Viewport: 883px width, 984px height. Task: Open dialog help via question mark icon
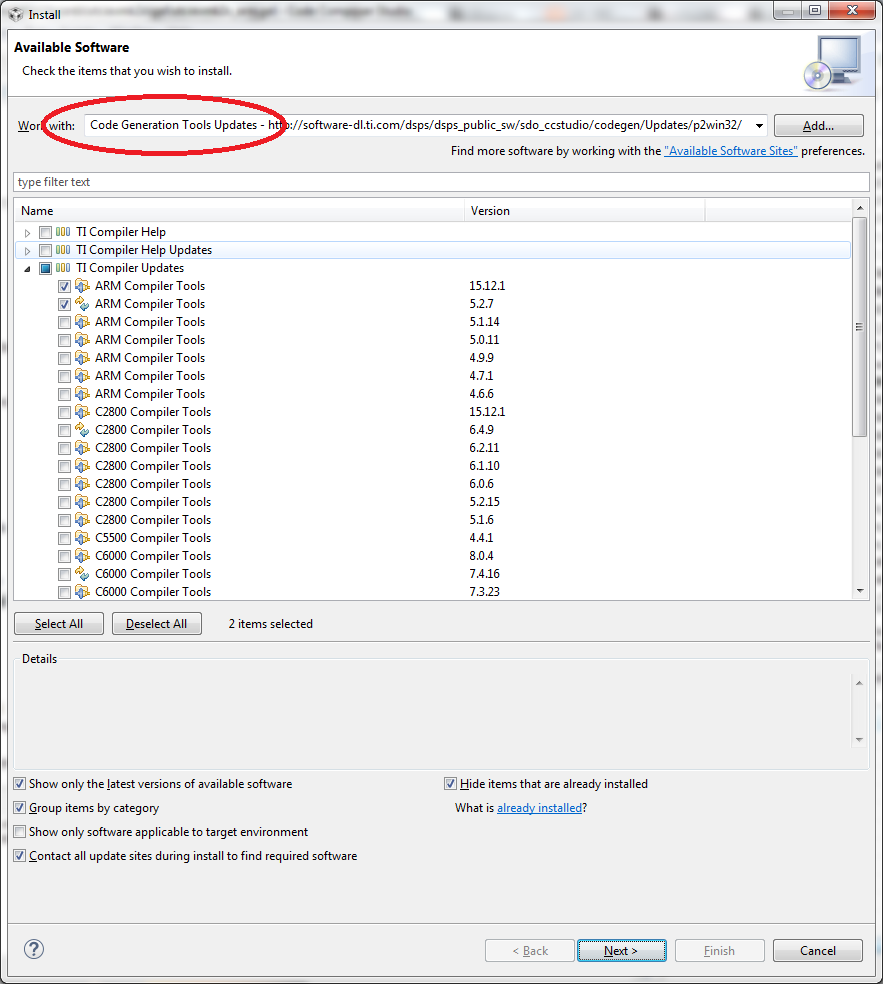[x=34, y=949]
